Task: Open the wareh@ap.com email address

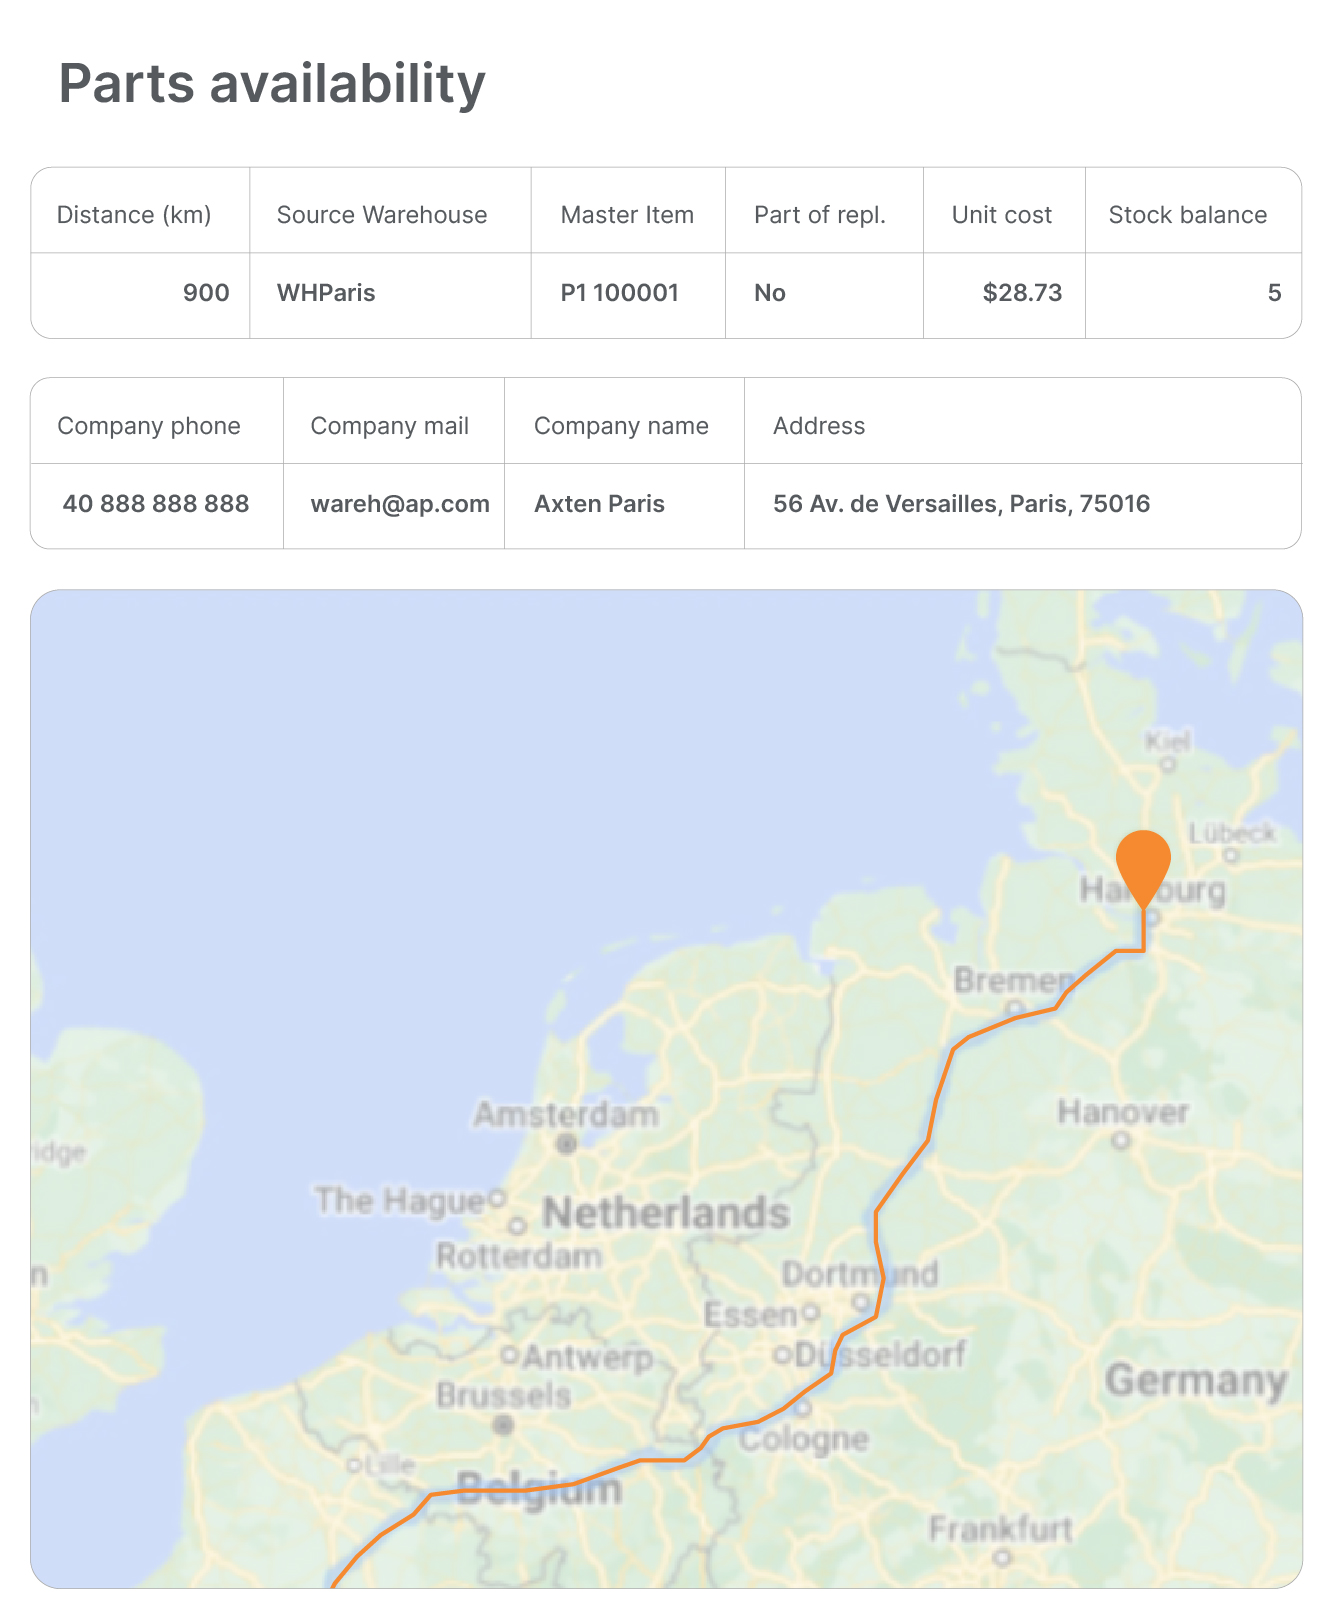Action: pos(400,503)
